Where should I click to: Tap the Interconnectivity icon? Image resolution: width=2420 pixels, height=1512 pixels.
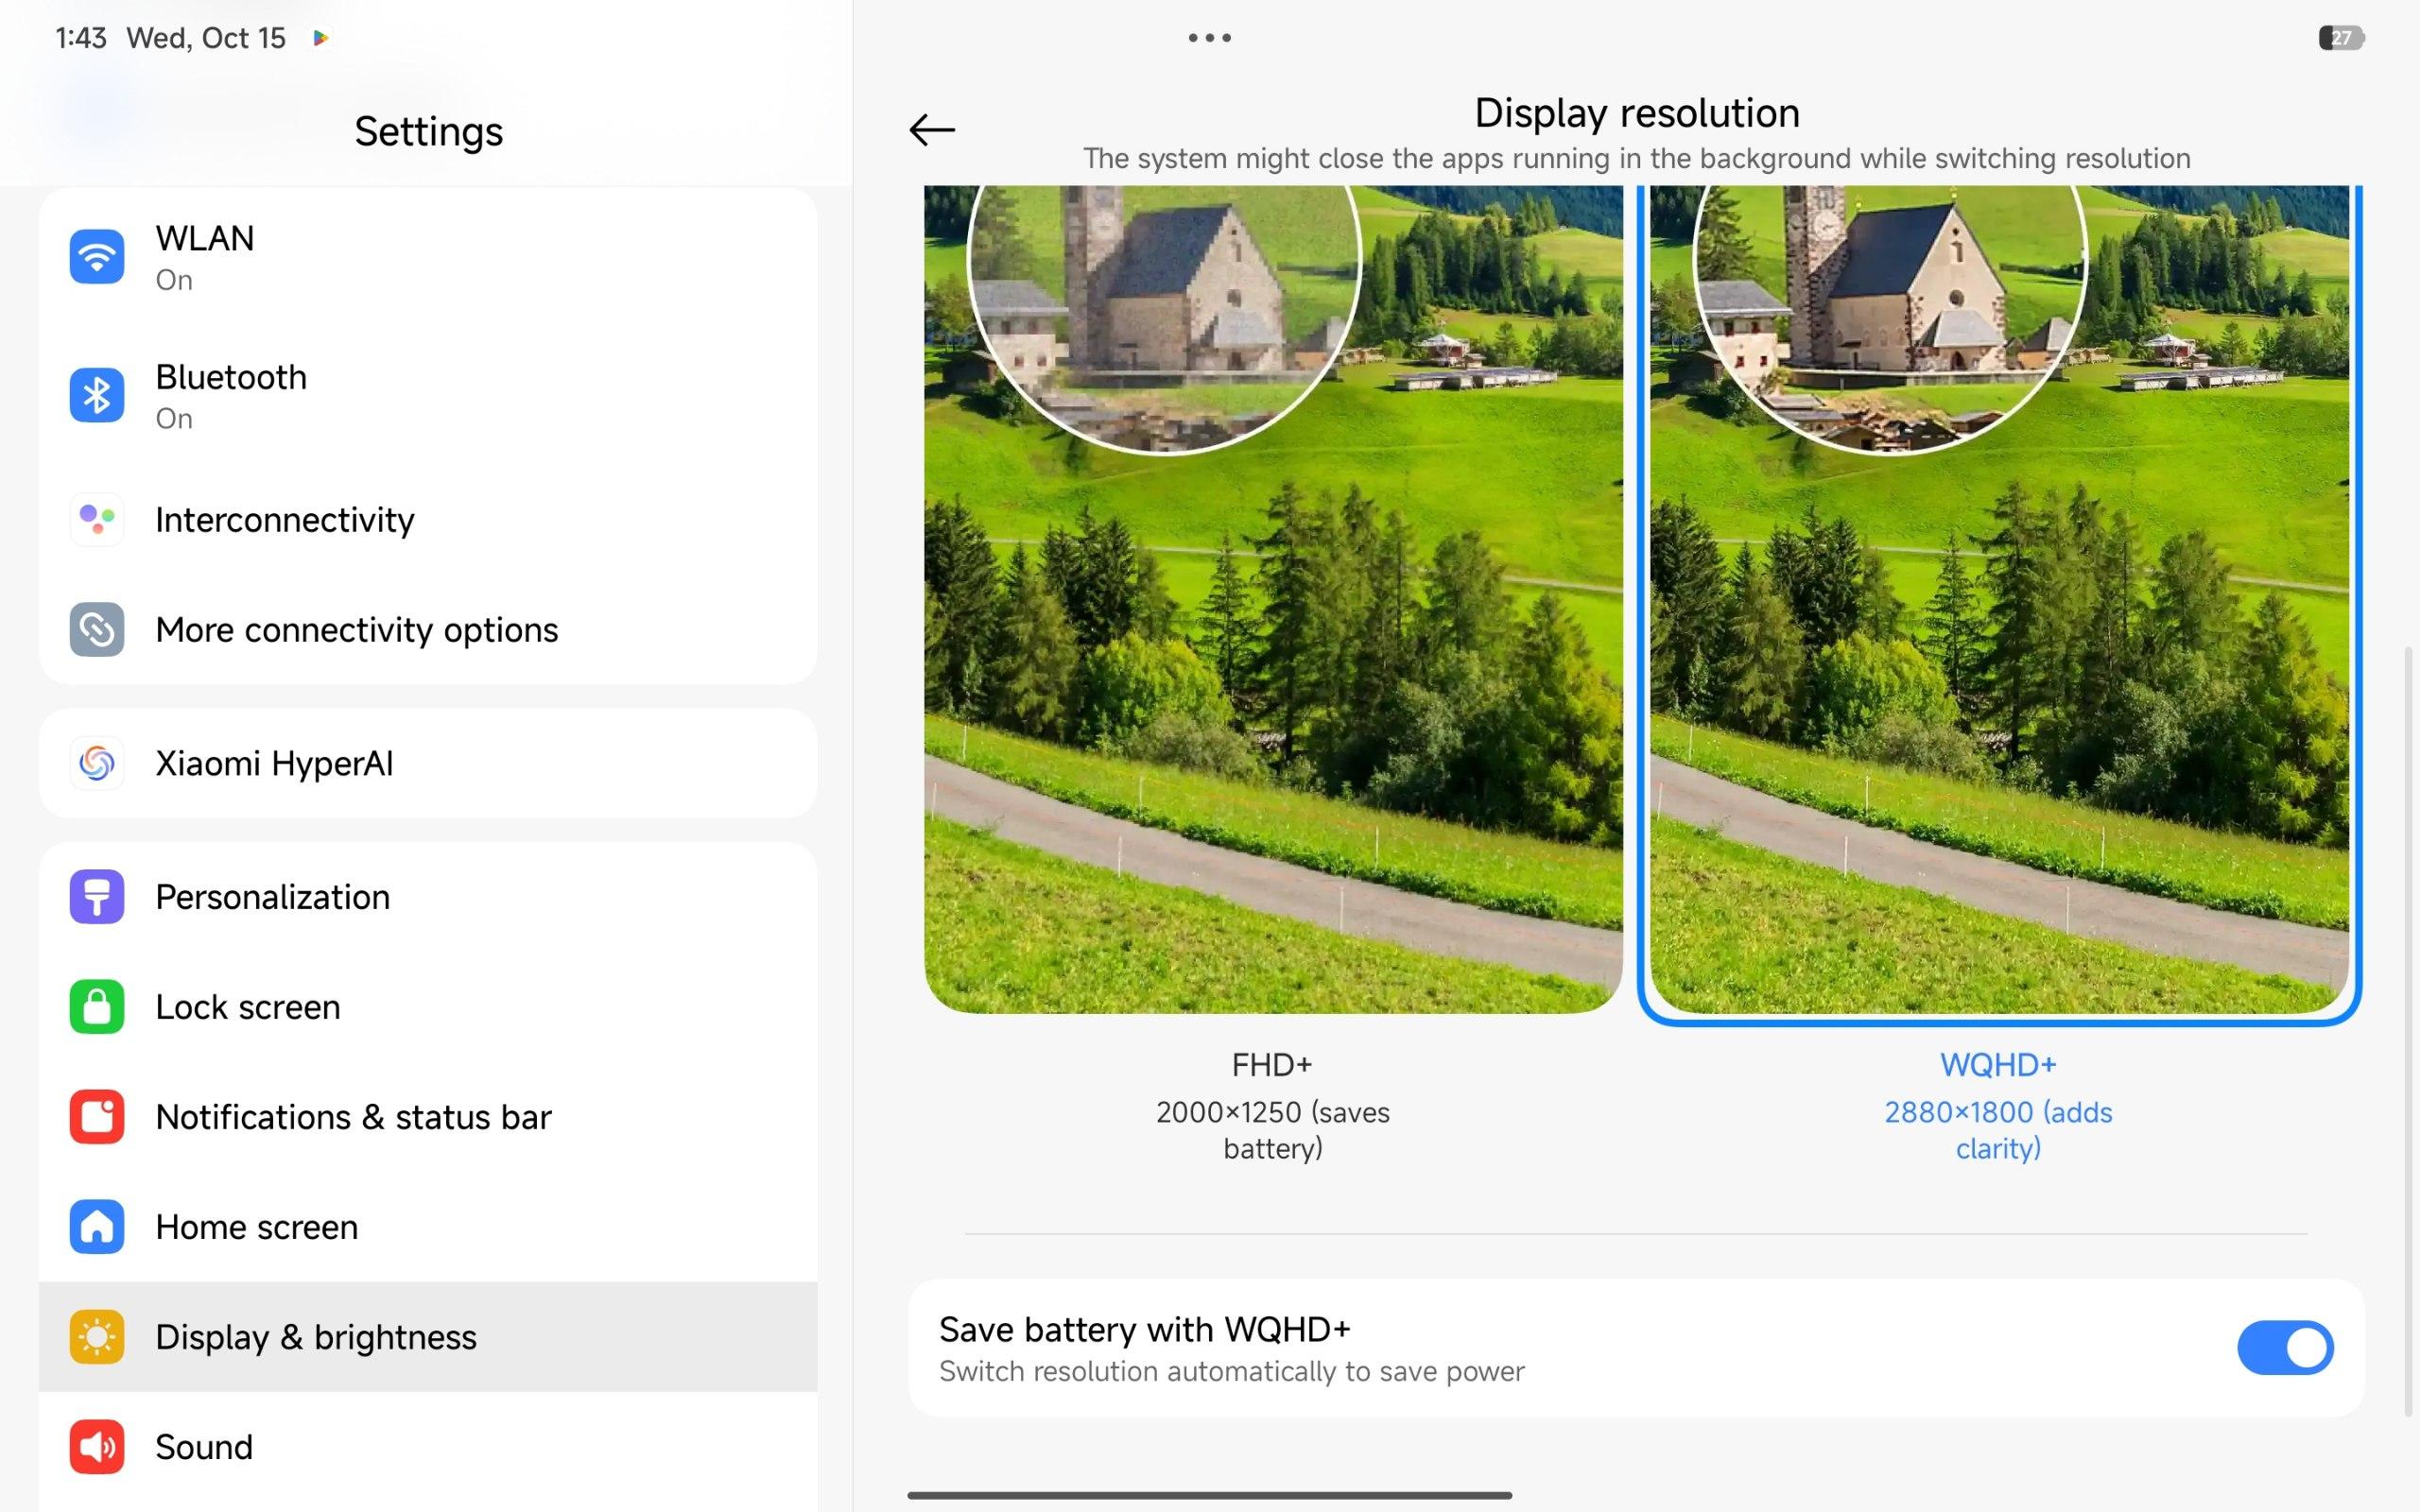pyautogui.click(x=97, y=519)
